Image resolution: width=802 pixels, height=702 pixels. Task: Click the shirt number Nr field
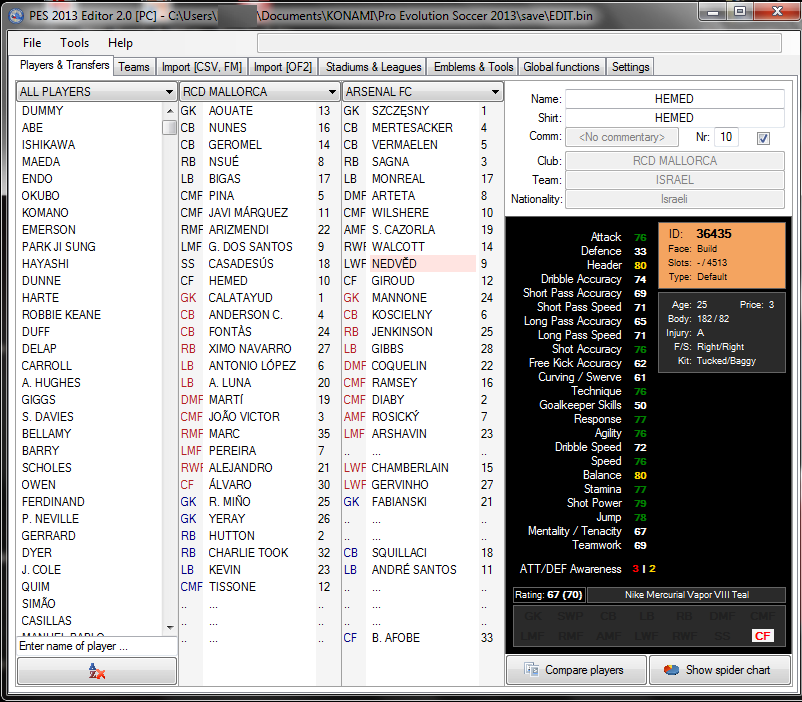(x=726, y=137)
